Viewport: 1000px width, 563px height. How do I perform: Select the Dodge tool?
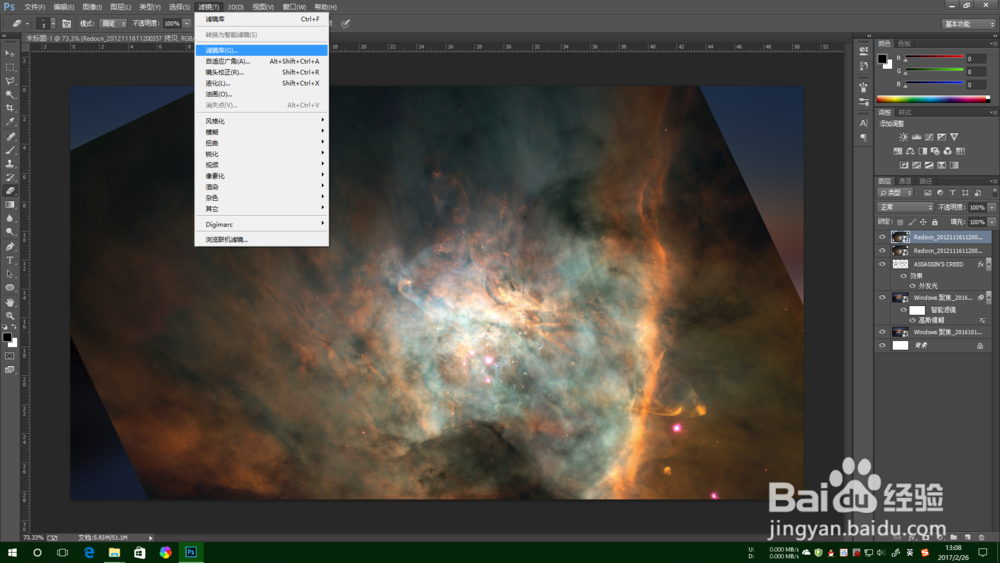coord(10,232)
